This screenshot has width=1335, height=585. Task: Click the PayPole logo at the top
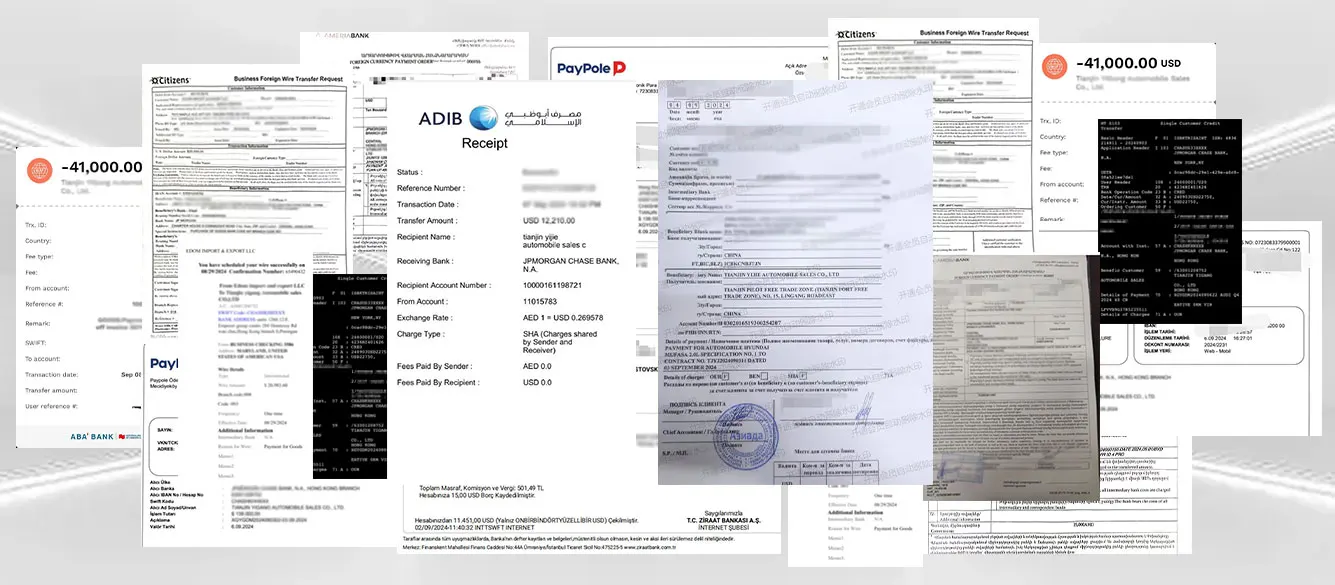[x=592, y=69]
